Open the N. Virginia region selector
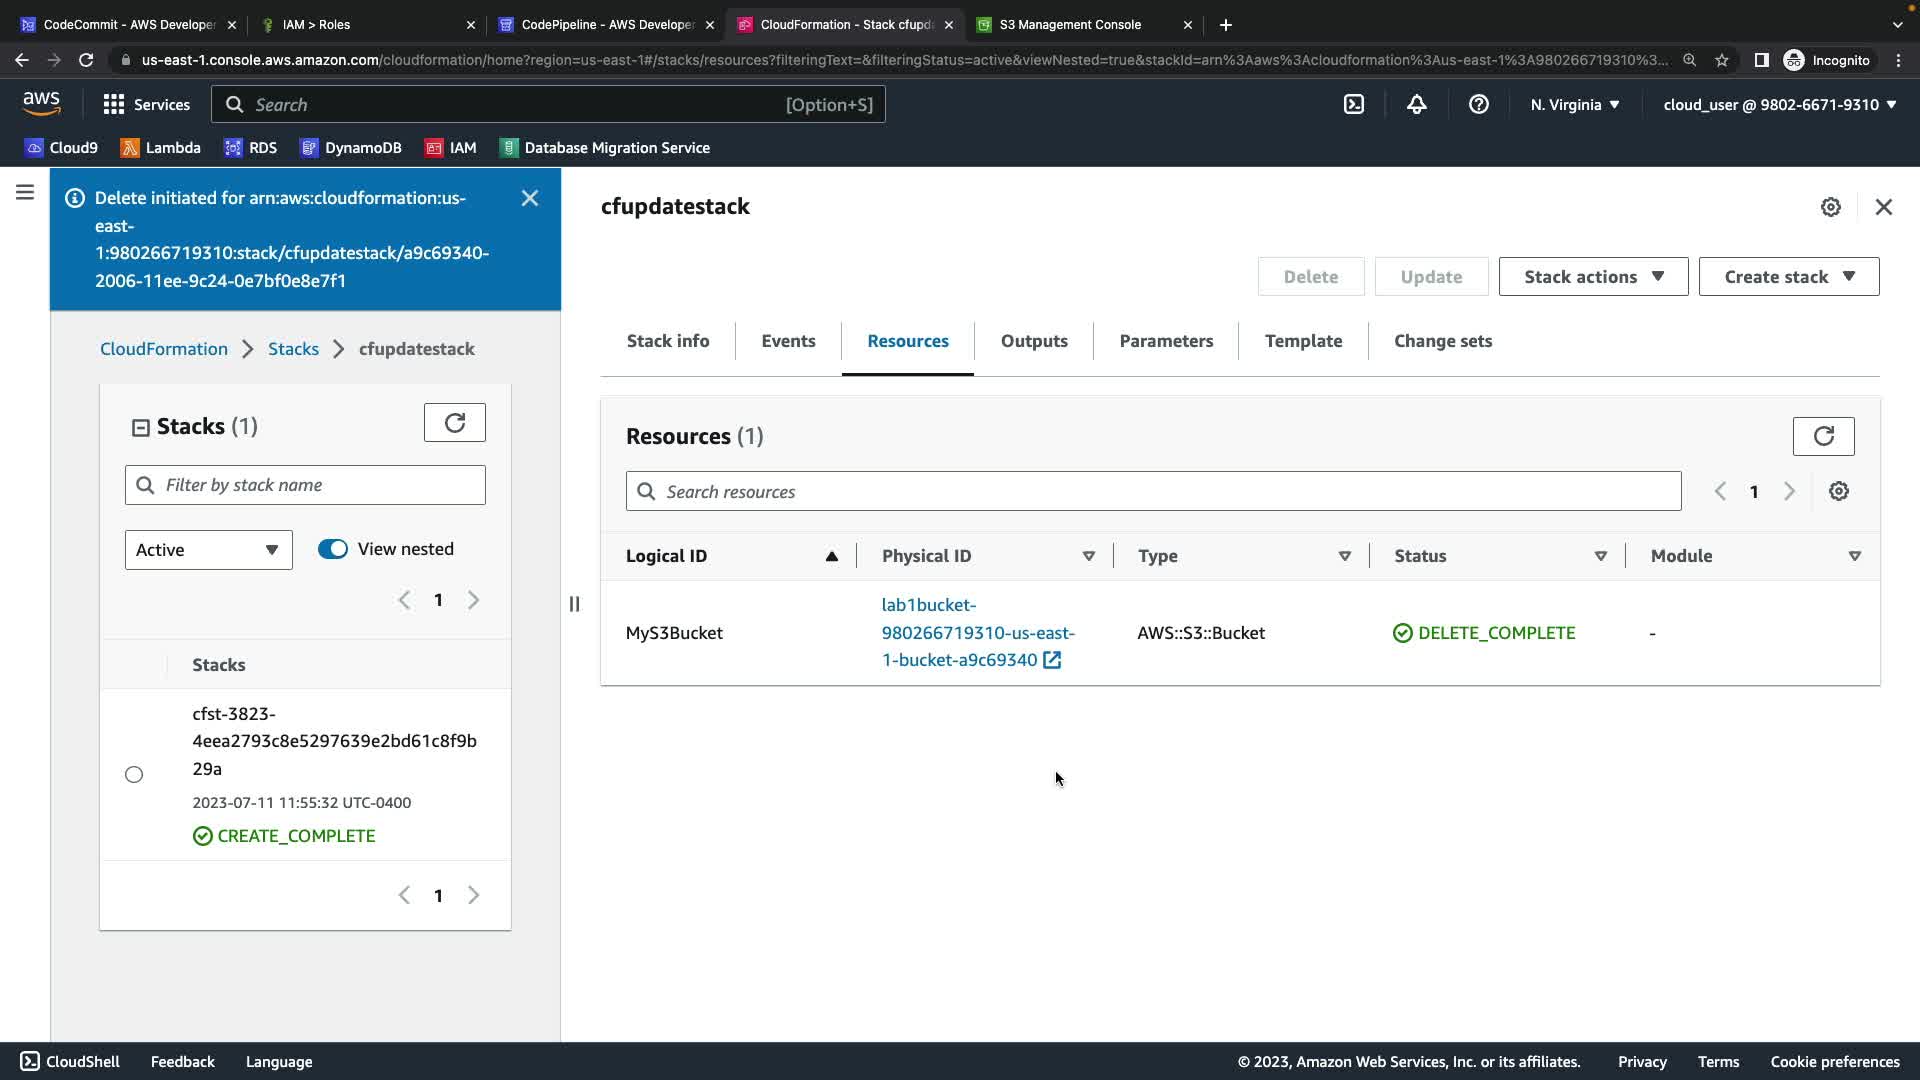 point(1574,104)
